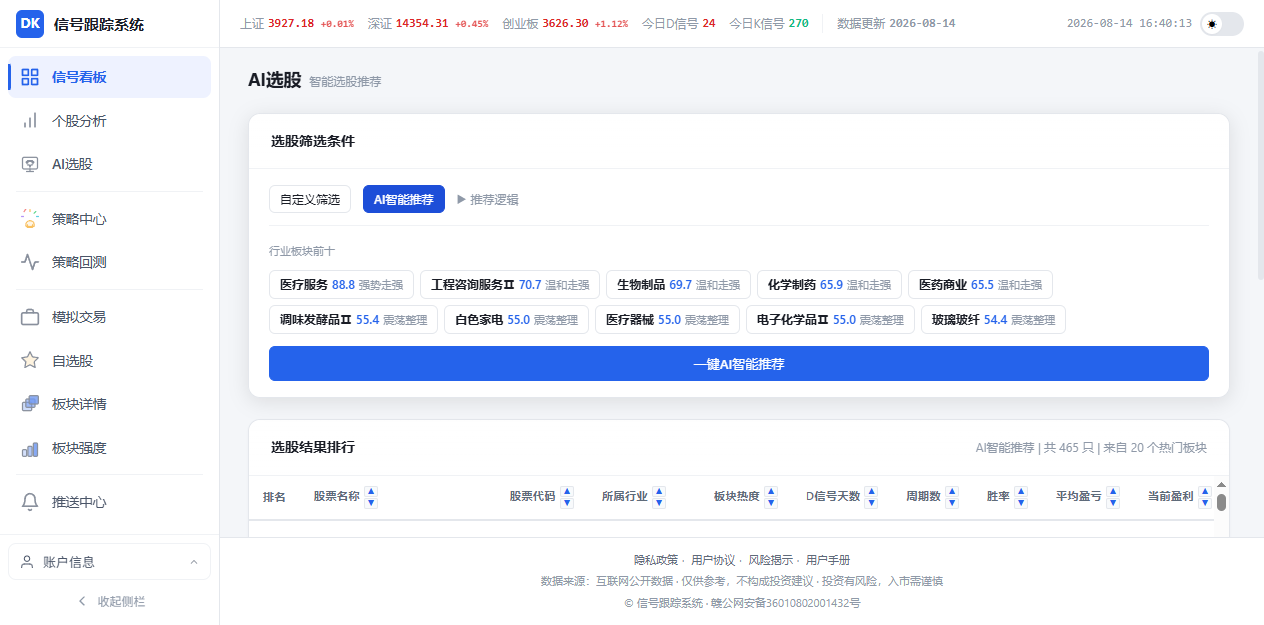Click the 板块强度 bar chart icon
1264x625 pixels.
tap(30, 448)
